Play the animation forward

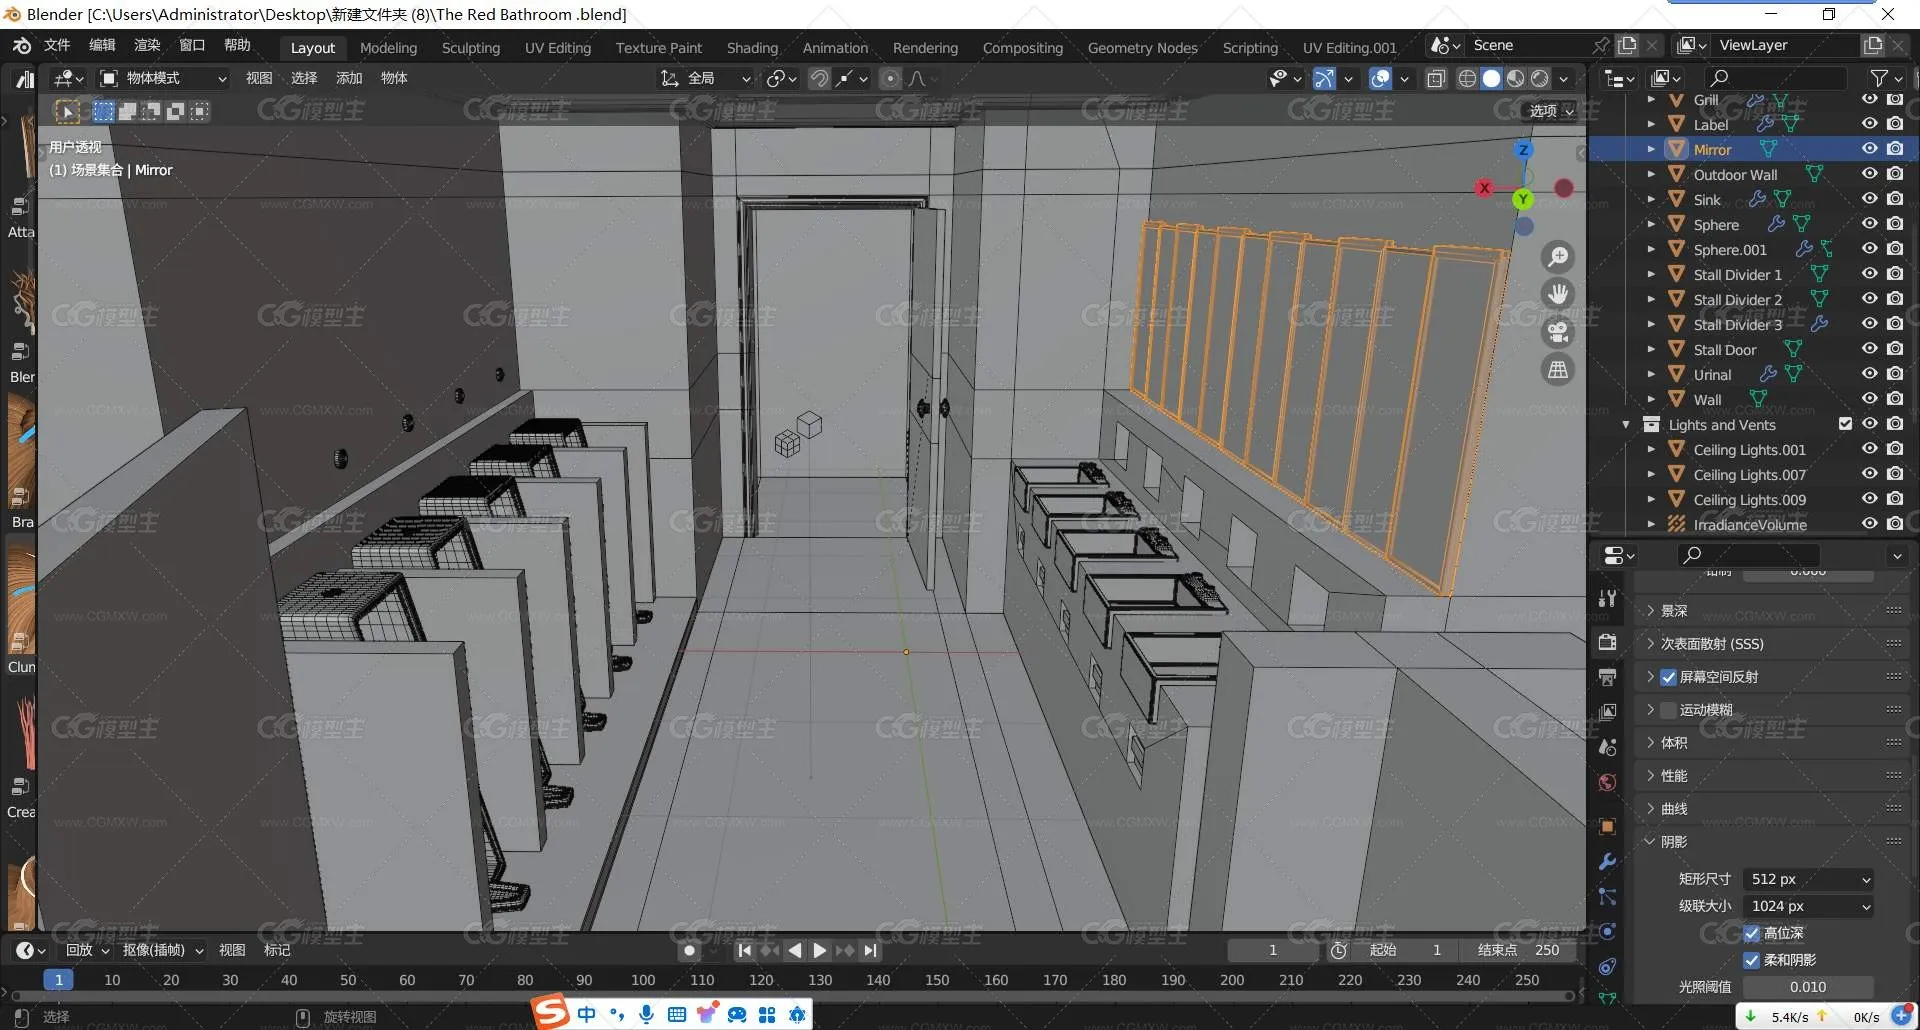820,950
